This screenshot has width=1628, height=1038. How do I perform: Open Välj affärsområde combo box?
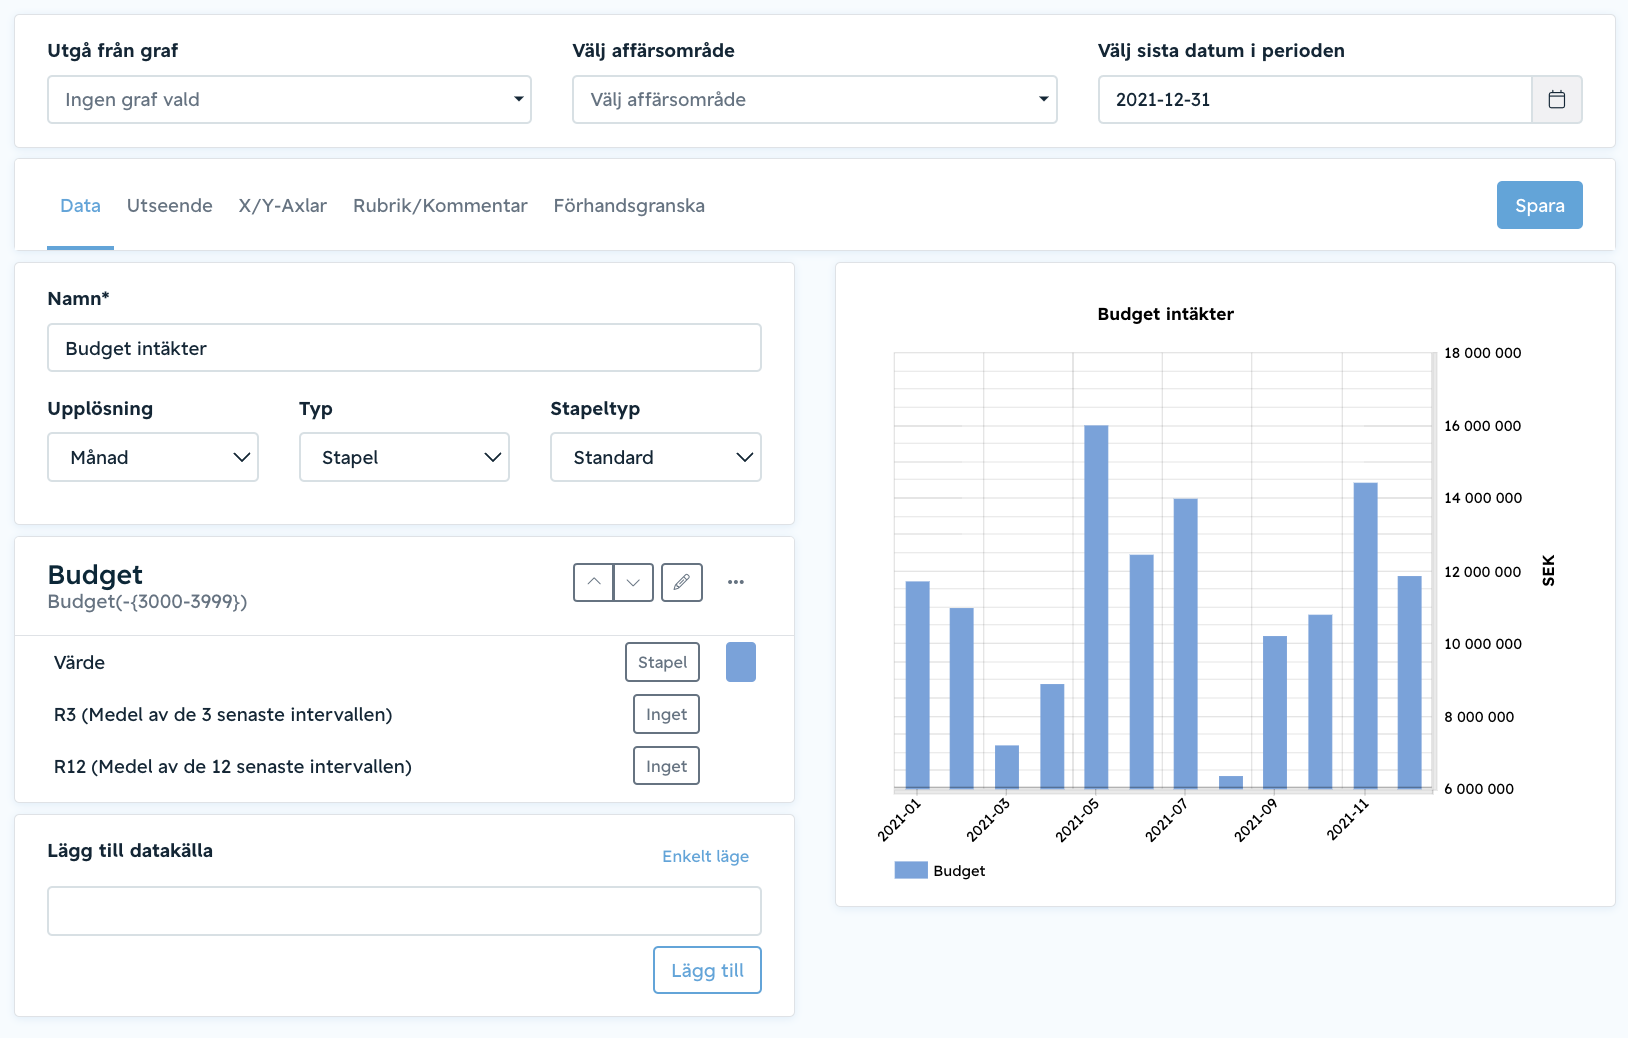click(815, 100)
